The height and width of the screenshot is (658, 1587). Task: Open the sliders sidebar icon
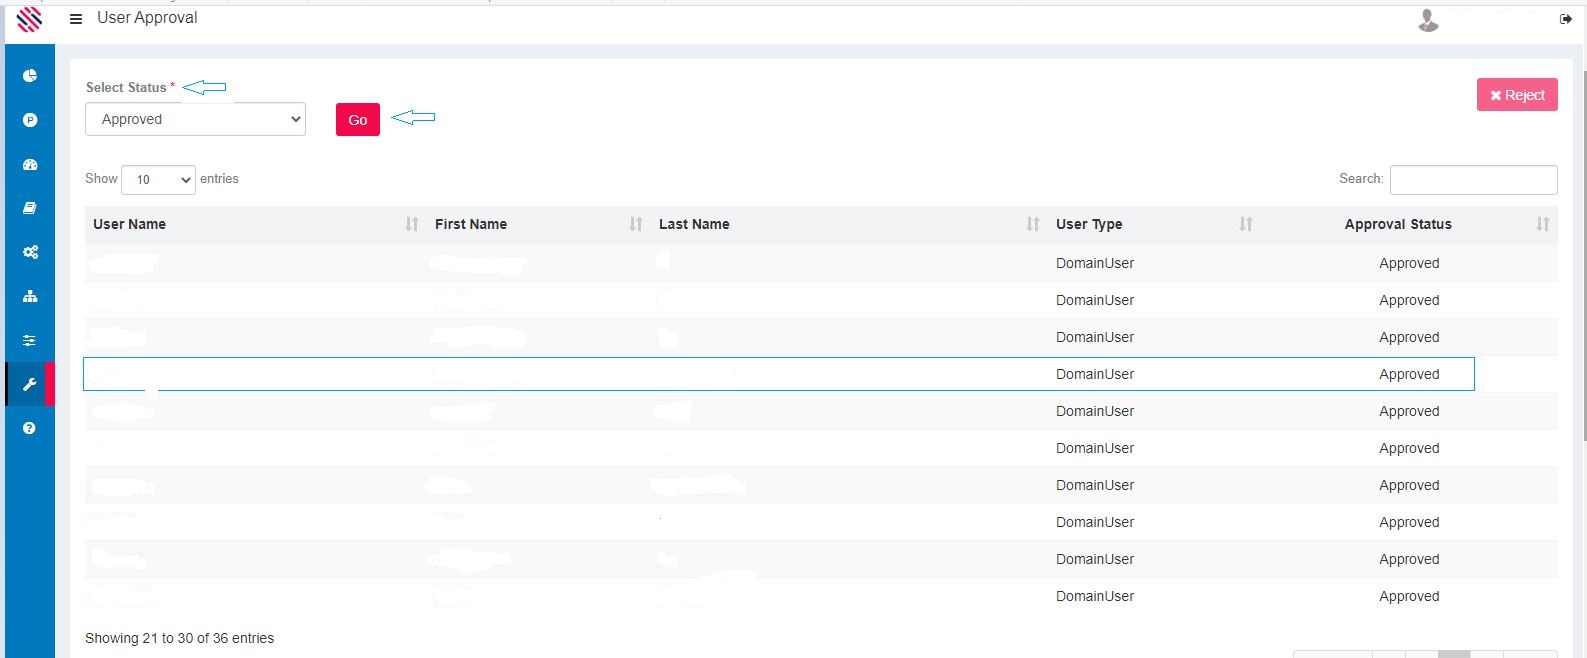tap(30, 340)
